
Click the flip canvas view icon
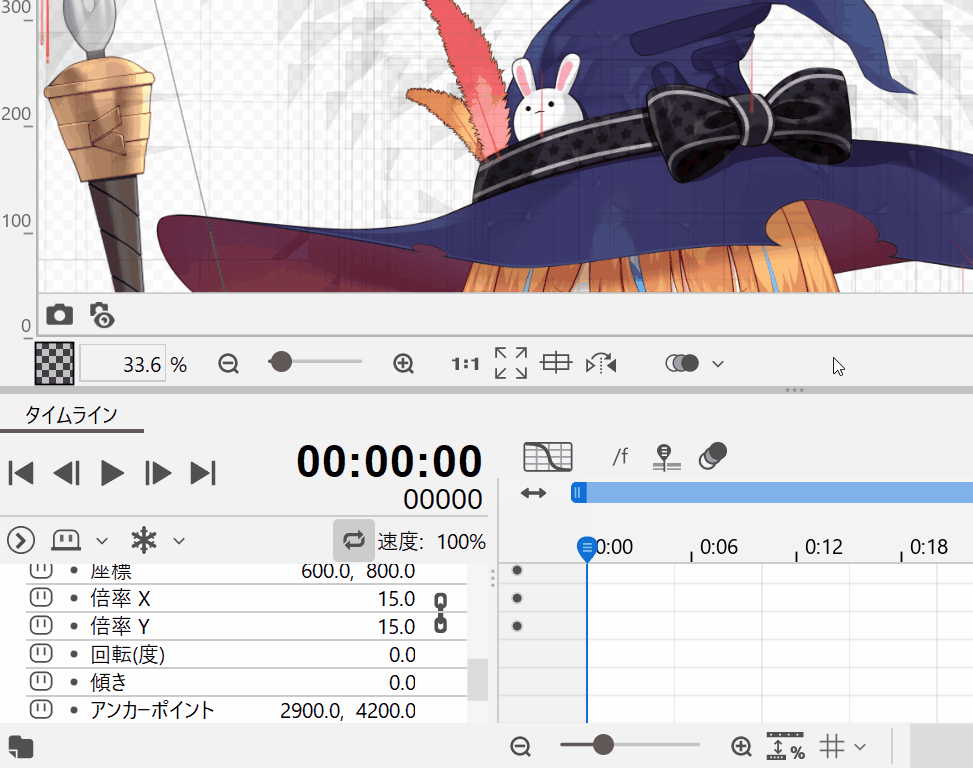point(601,364)
